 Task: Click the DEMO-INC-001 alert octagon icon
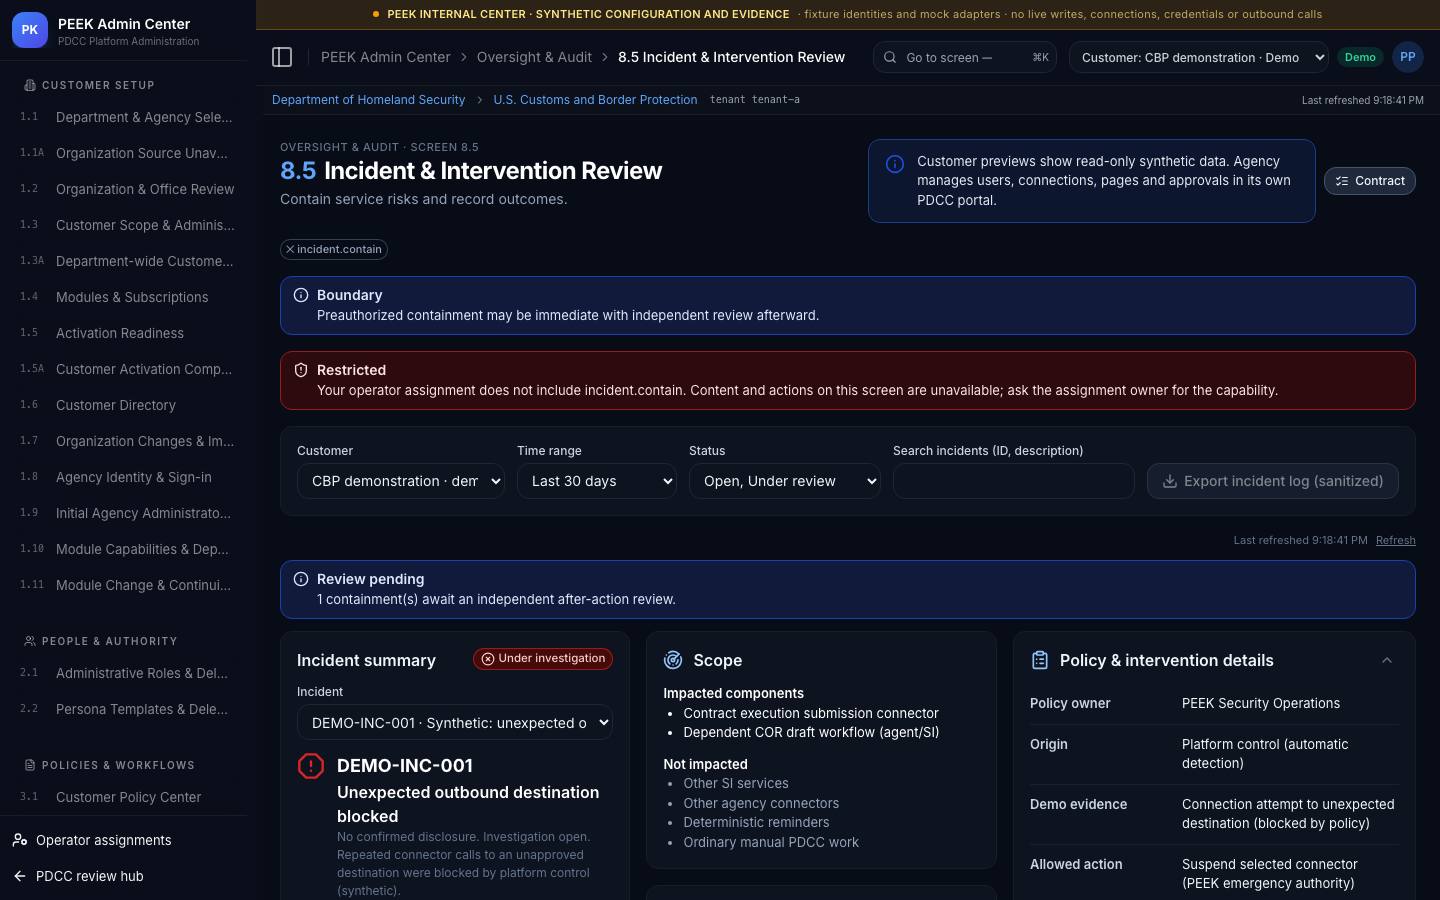point(311,766)
